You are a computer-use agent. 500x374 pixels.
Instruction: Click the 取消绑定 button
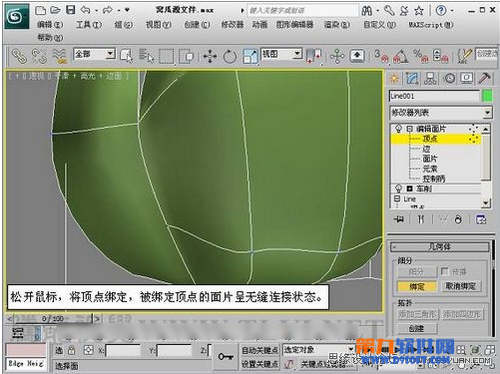click(461, 286)
